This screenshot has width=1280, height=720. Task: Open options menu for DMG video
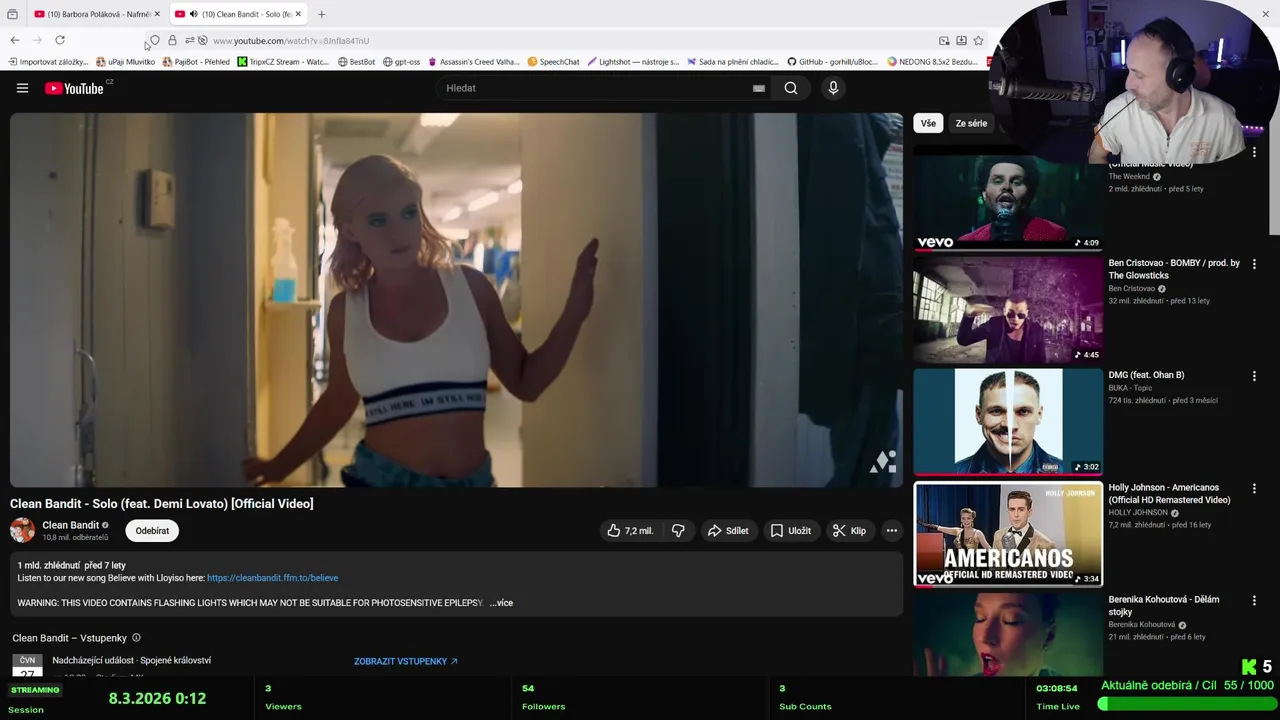pyautogui.click(x=1254, y=376)
